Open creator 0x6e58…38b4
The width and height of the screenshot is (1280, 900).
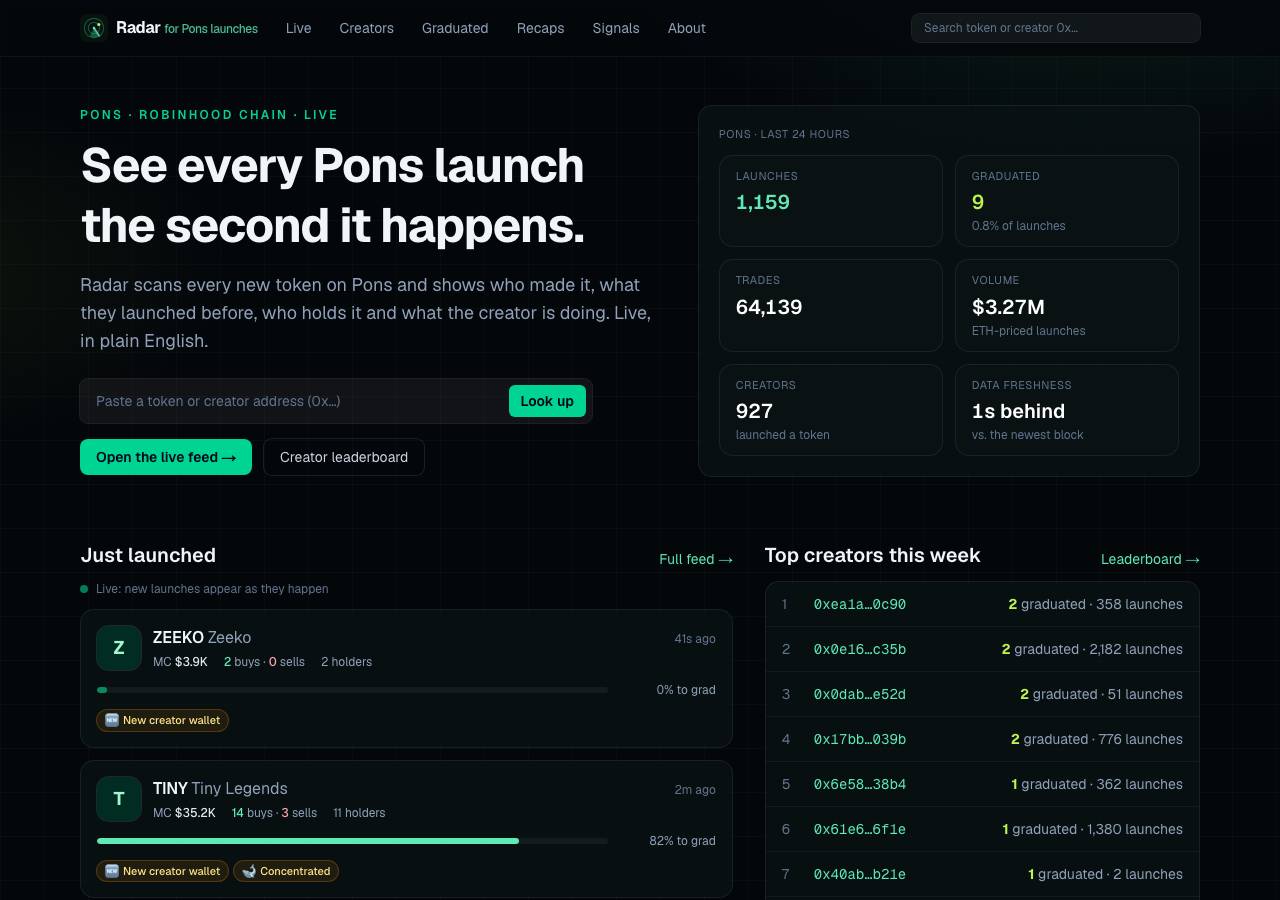pos(860,784)
